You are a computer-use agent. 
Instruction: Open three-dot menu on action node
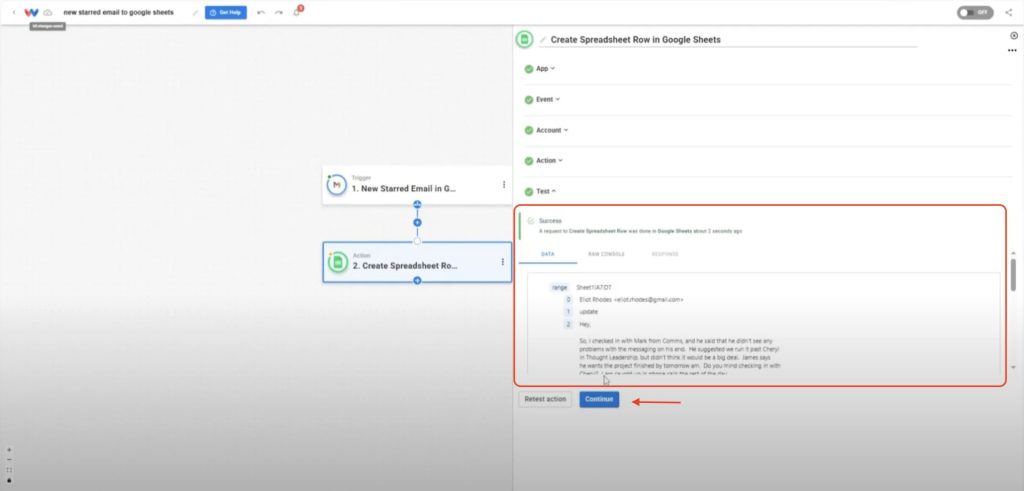click(502, 262)
